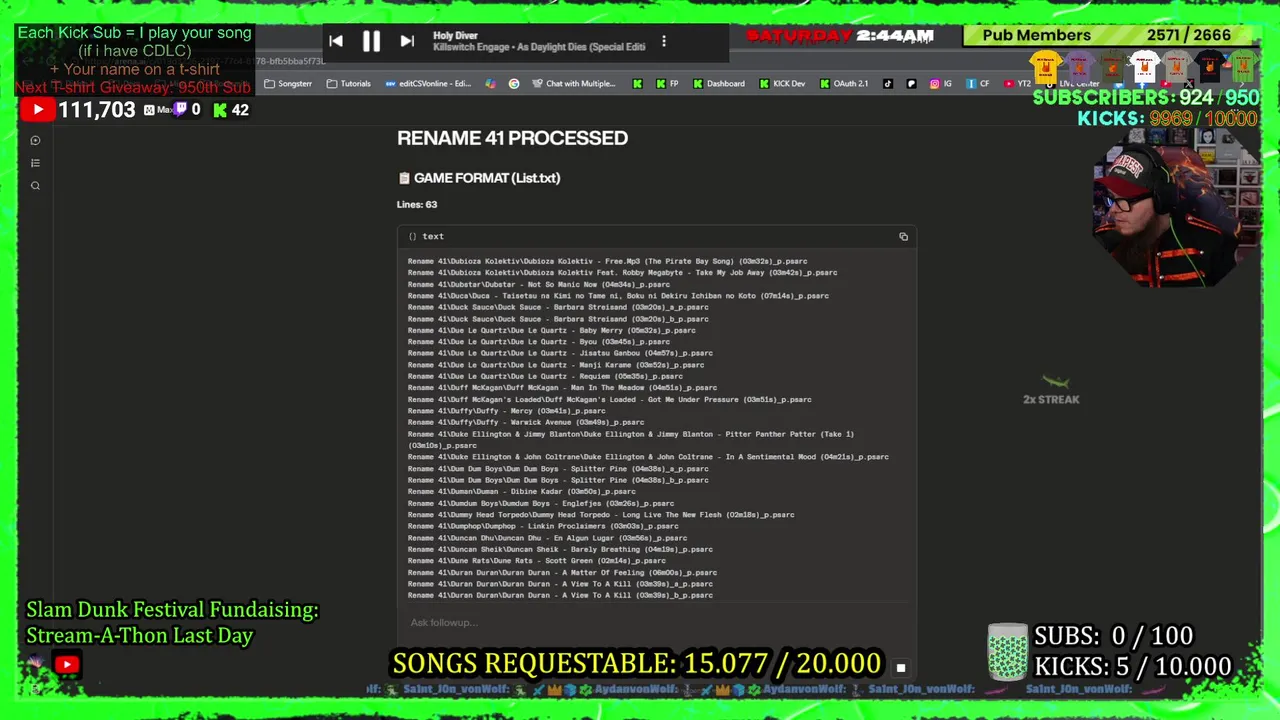Open media player more options menu
The height and width of the screenshot is (720, 1280).
(663, 41)
